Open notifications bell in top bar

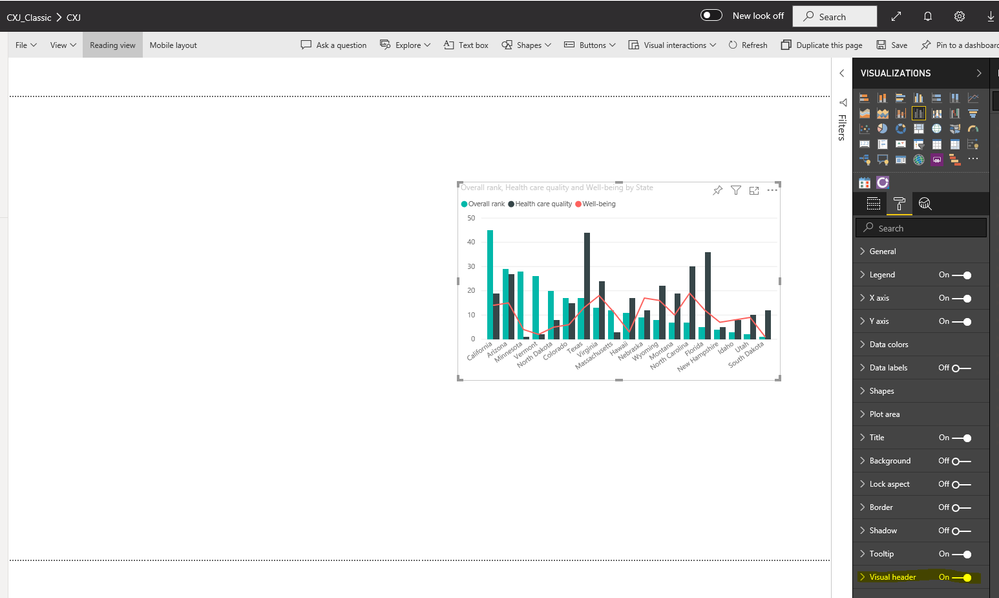928,17
